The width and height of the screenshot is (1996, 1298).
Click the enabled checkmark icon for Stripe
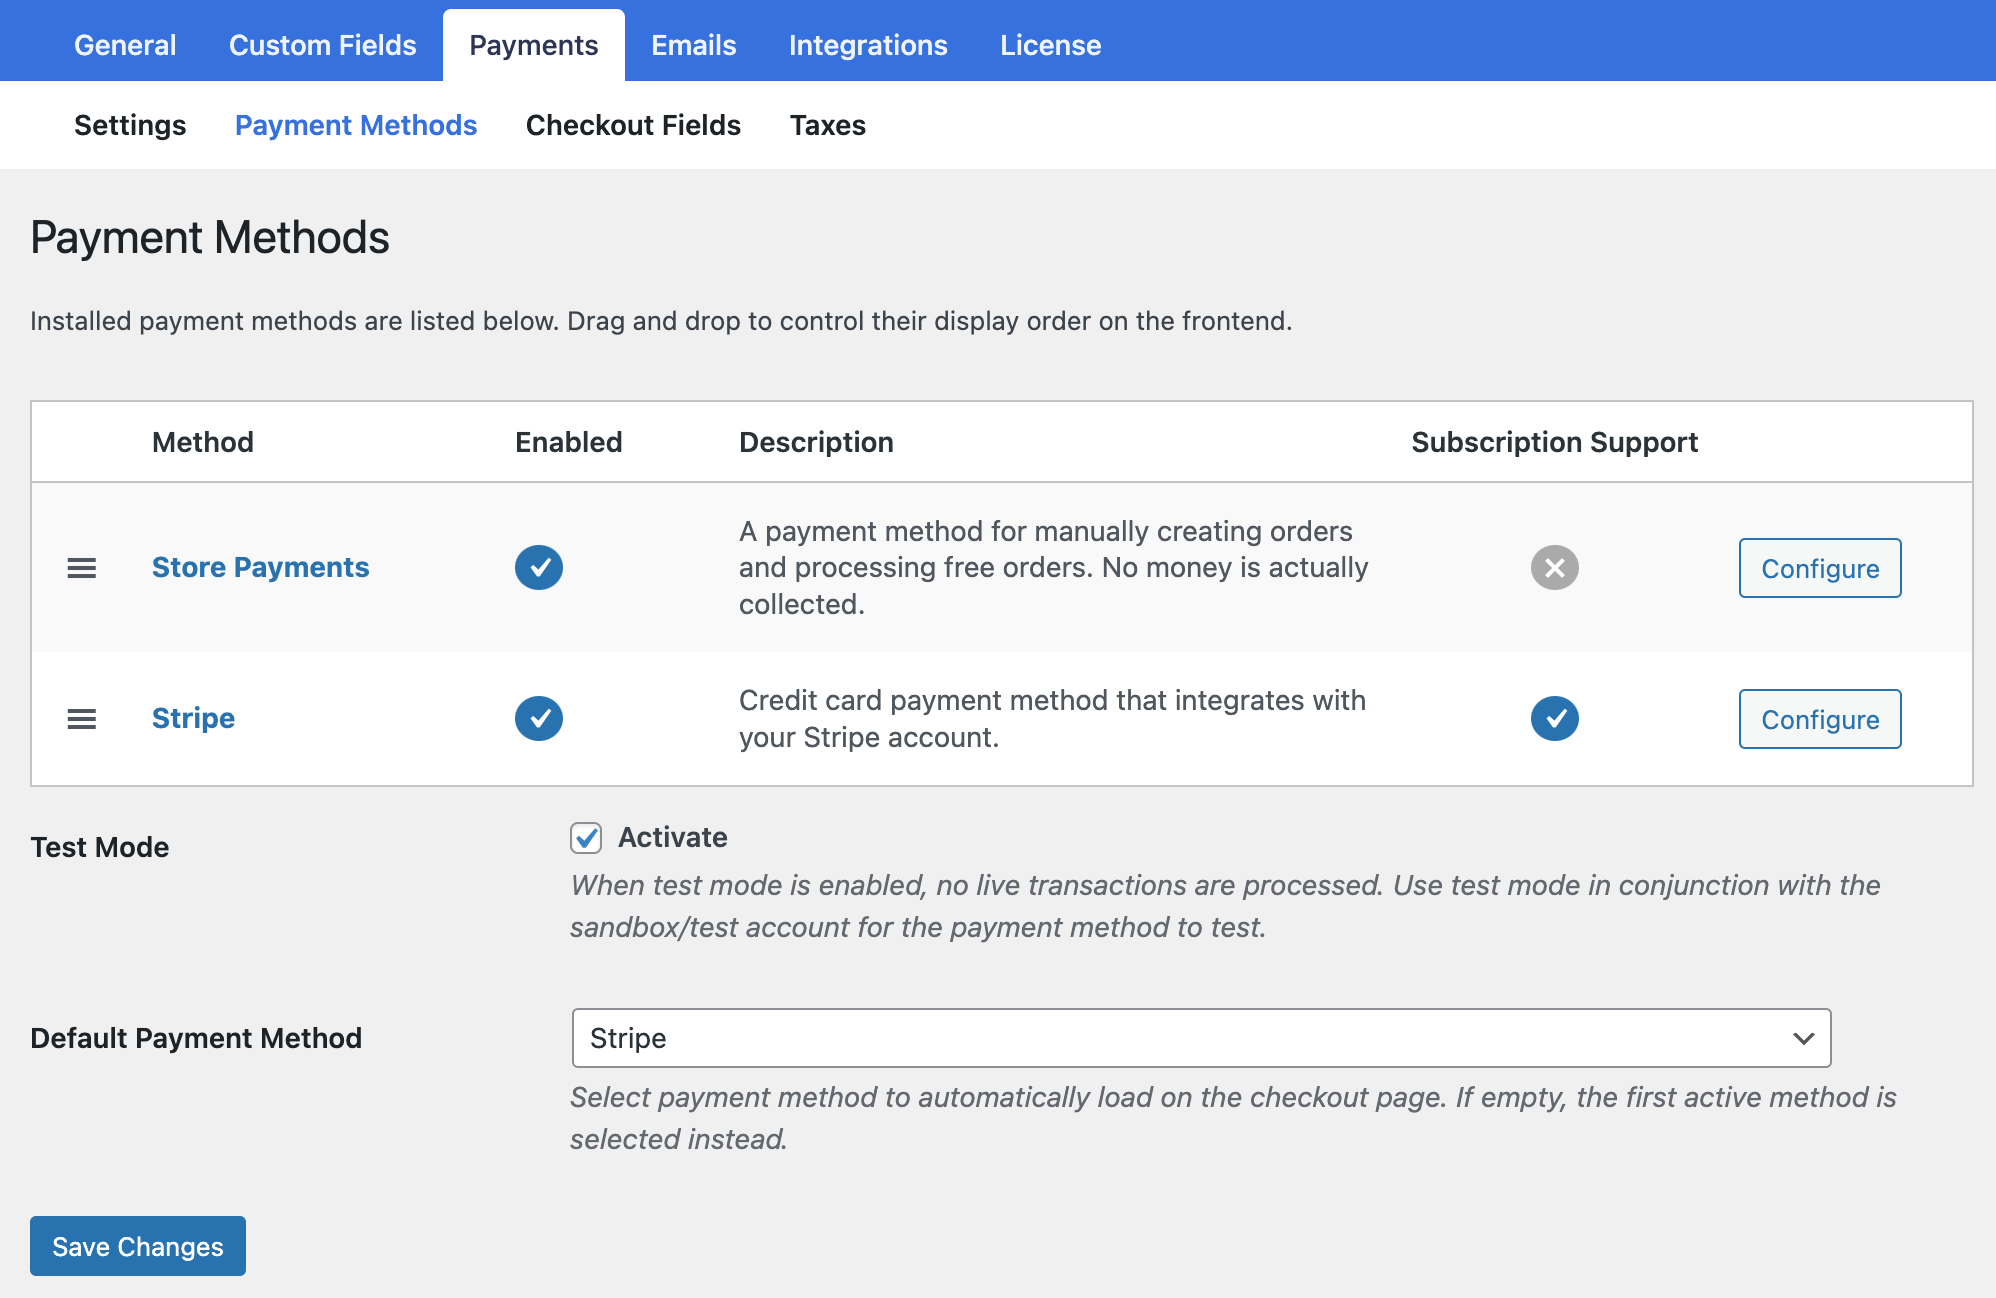click(538, 717)
